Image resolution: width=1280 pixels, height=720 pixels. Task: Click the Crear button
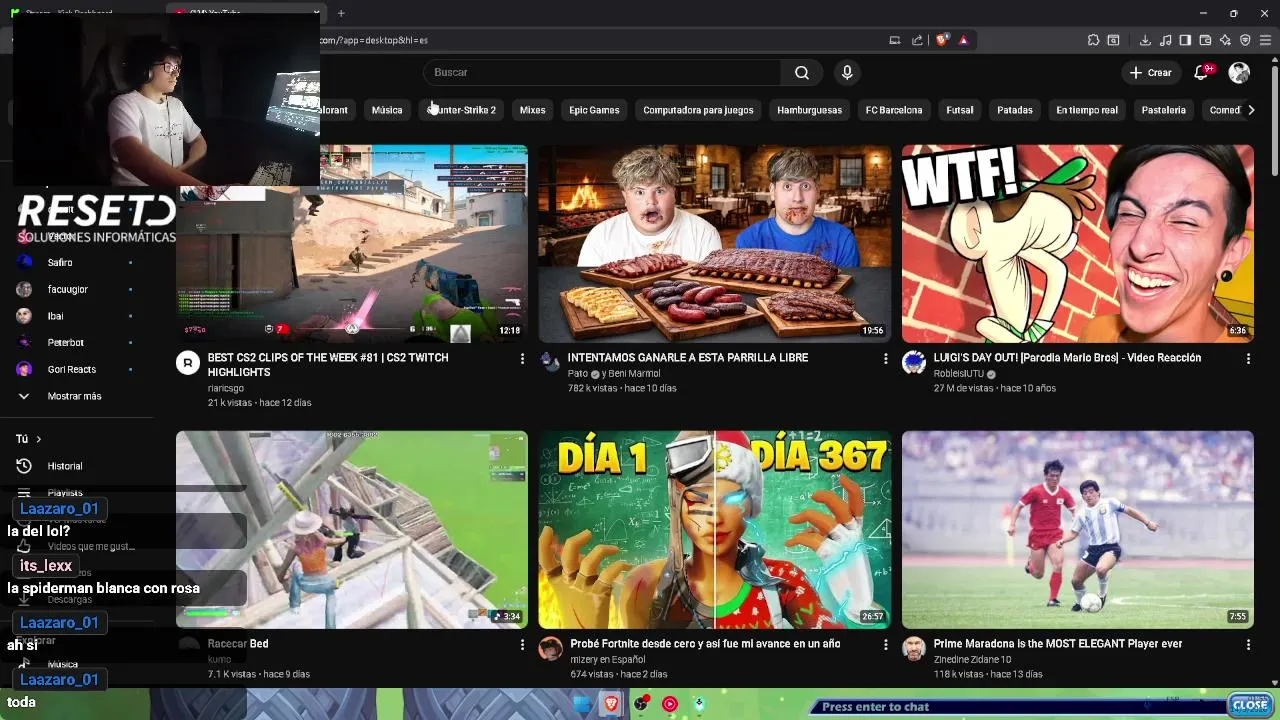[1150, 72]
